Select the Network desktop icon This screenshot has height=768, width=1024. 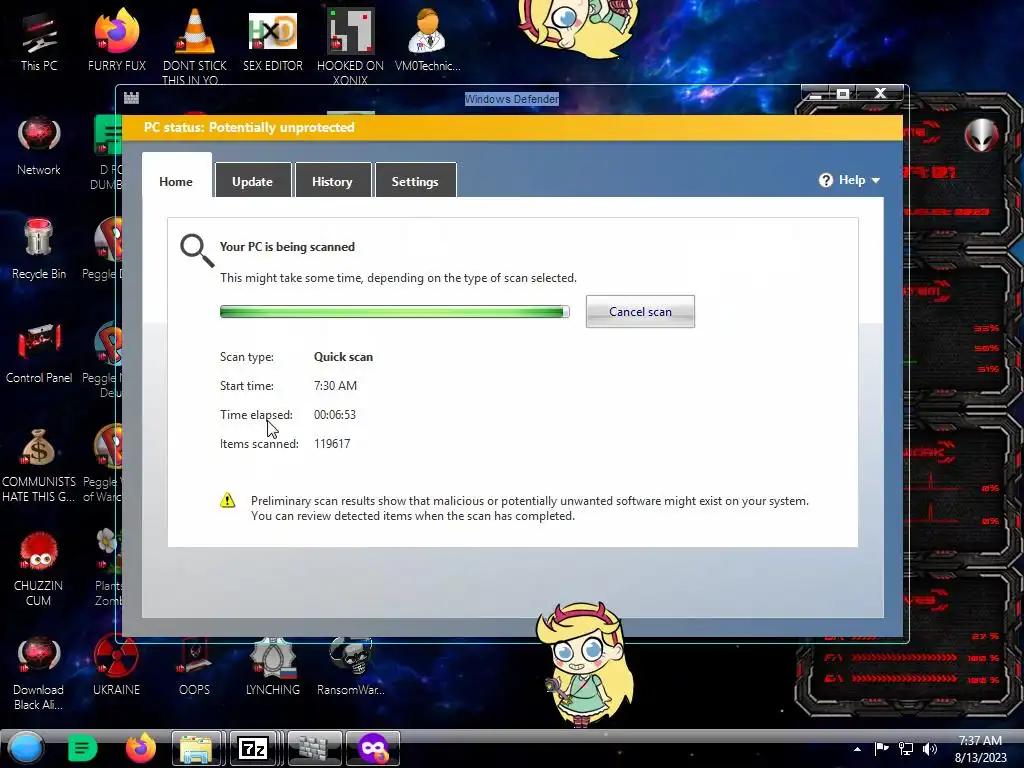39,146
